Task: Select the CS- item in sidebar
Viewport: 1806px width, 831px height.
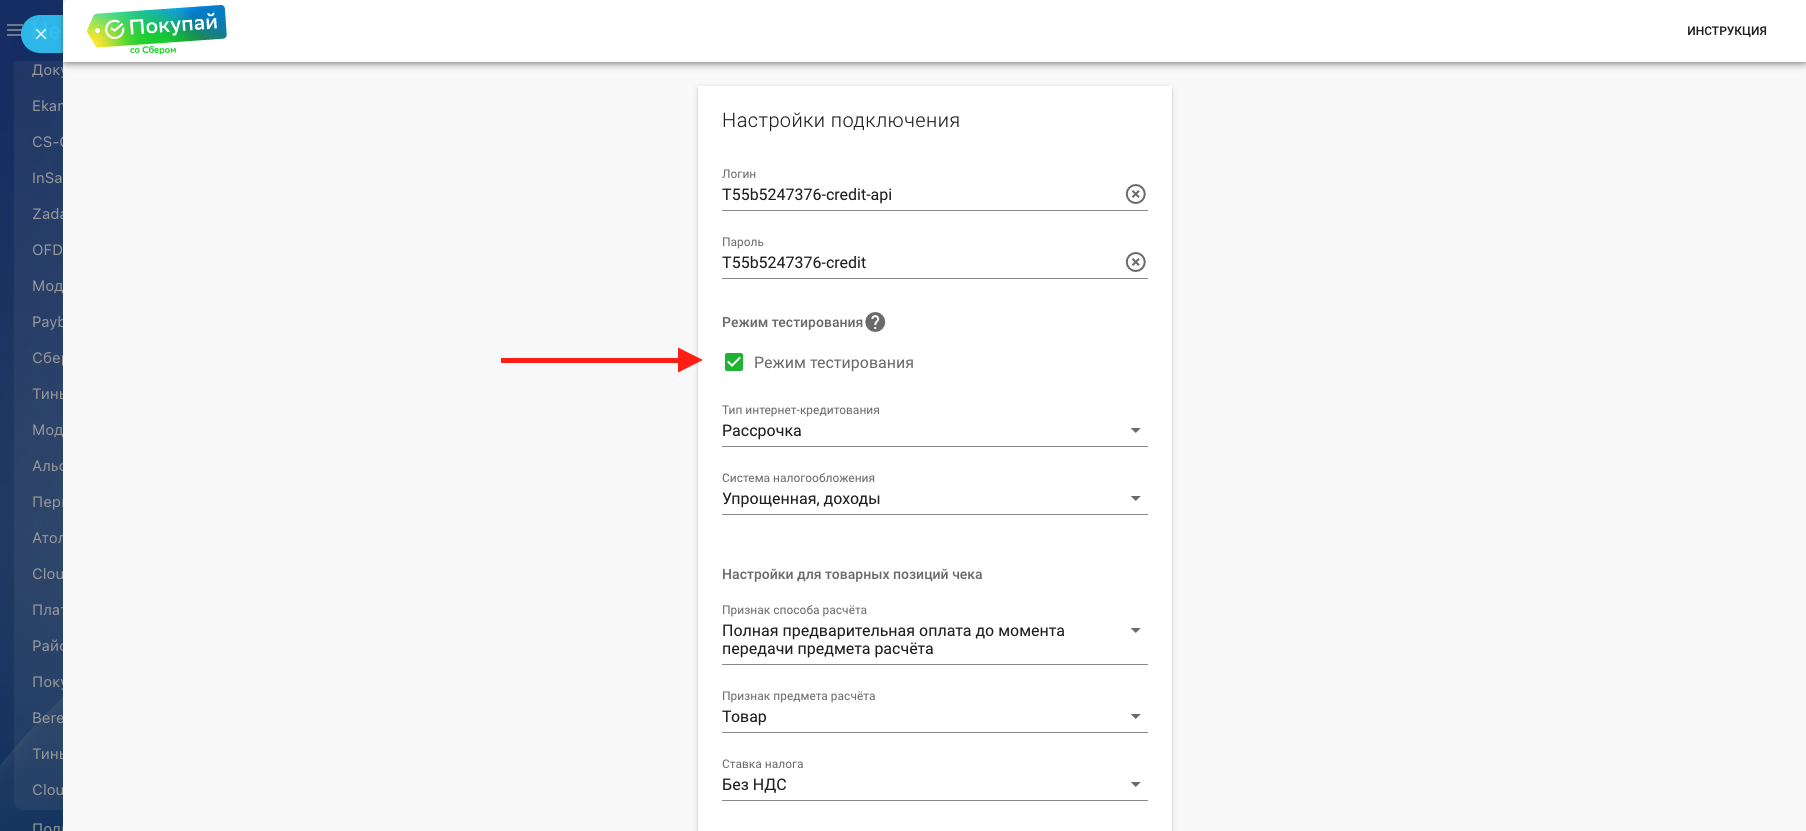Action: pos(46,142)
